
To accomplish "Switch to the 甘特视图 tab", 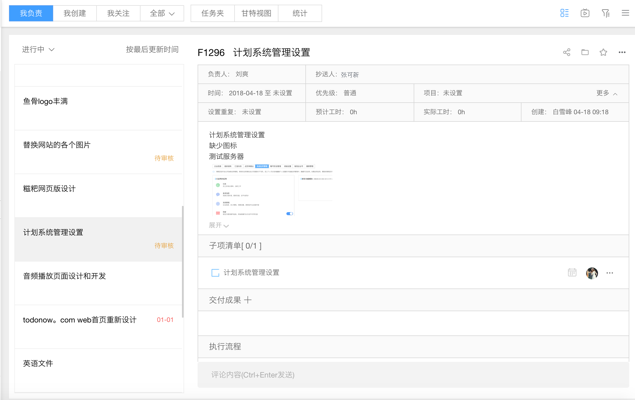I will 256,14.
